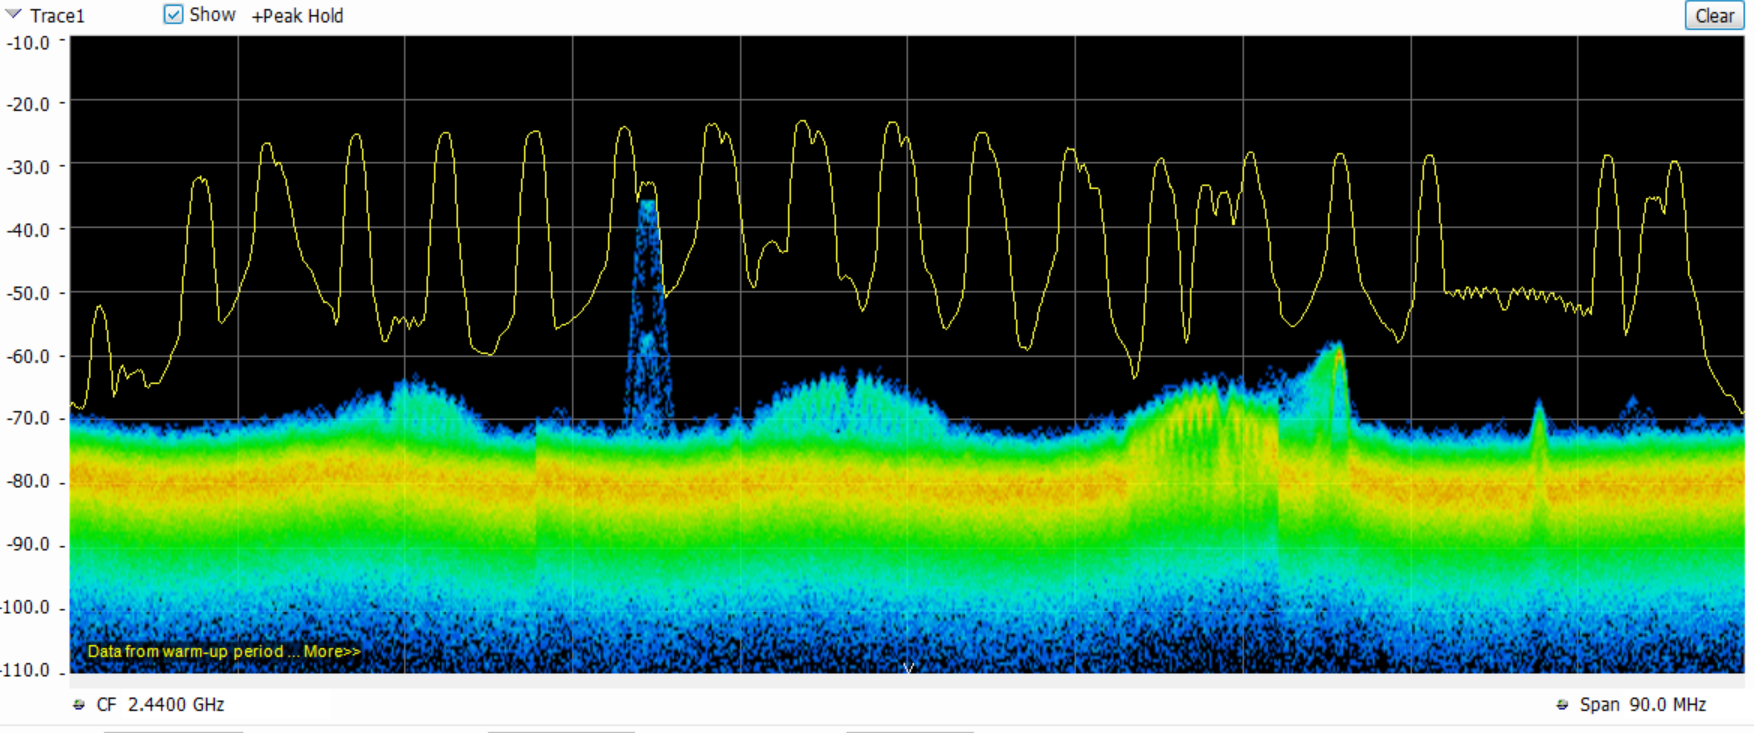Click the Trace1 name label
This screenshot has width=1754, height=733.
(x=57, y=16)
